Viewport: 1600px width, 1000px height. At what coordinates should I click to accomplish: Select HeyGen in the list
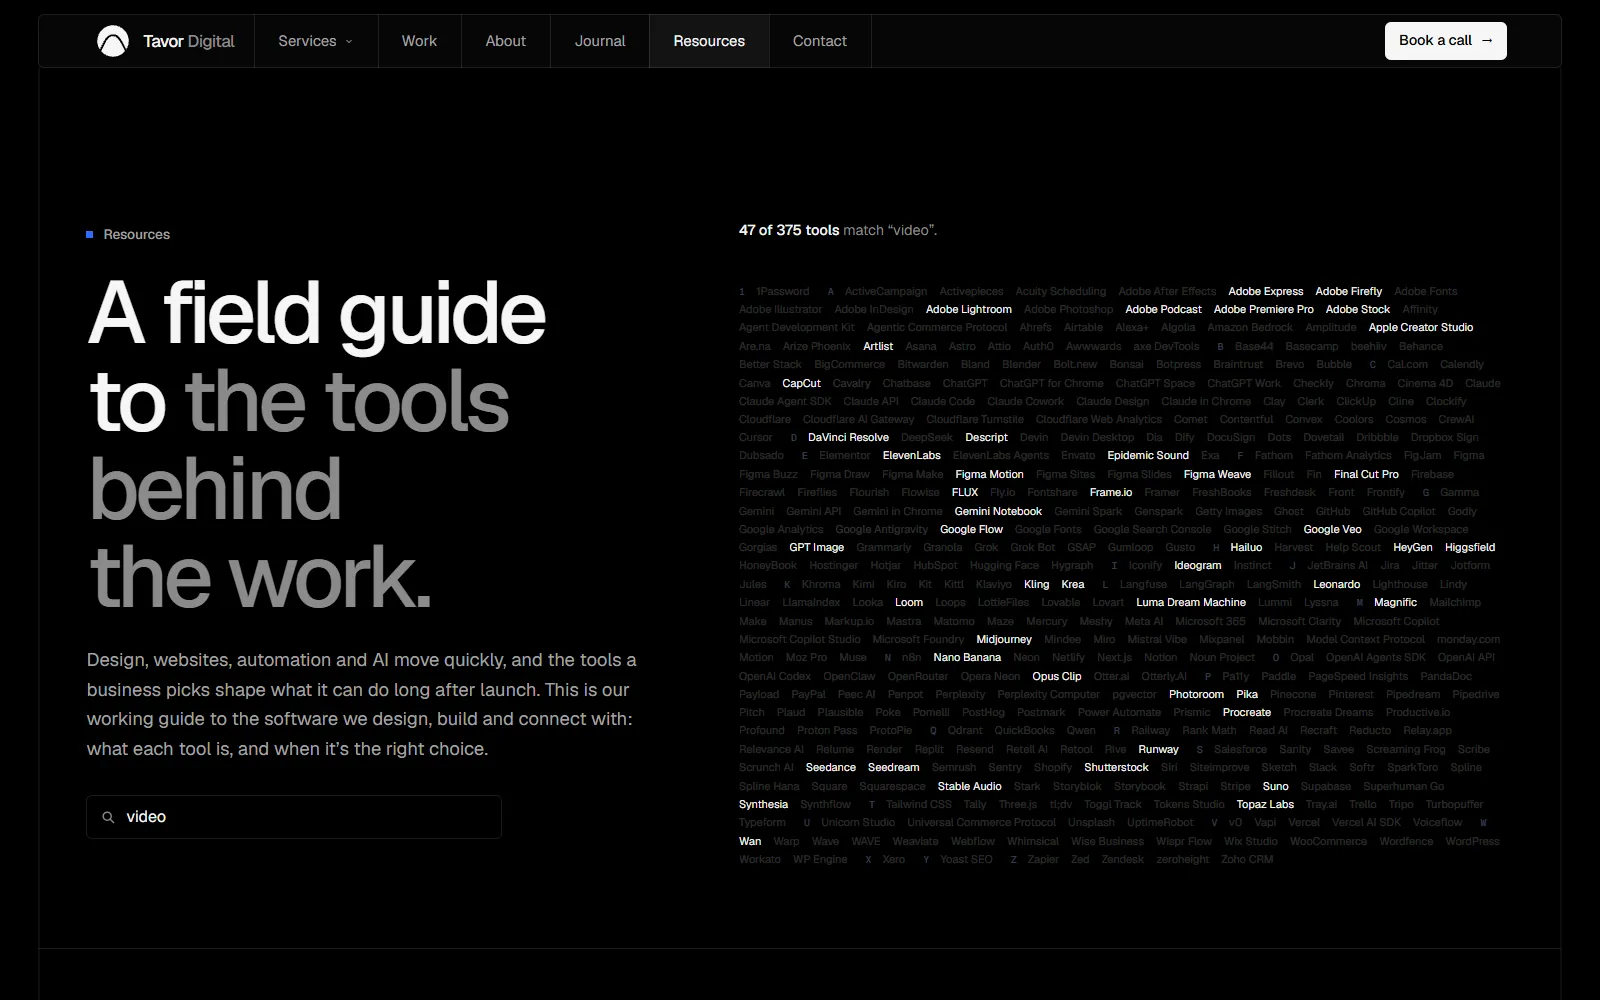pyautogui.click(x=1413, y=547)
